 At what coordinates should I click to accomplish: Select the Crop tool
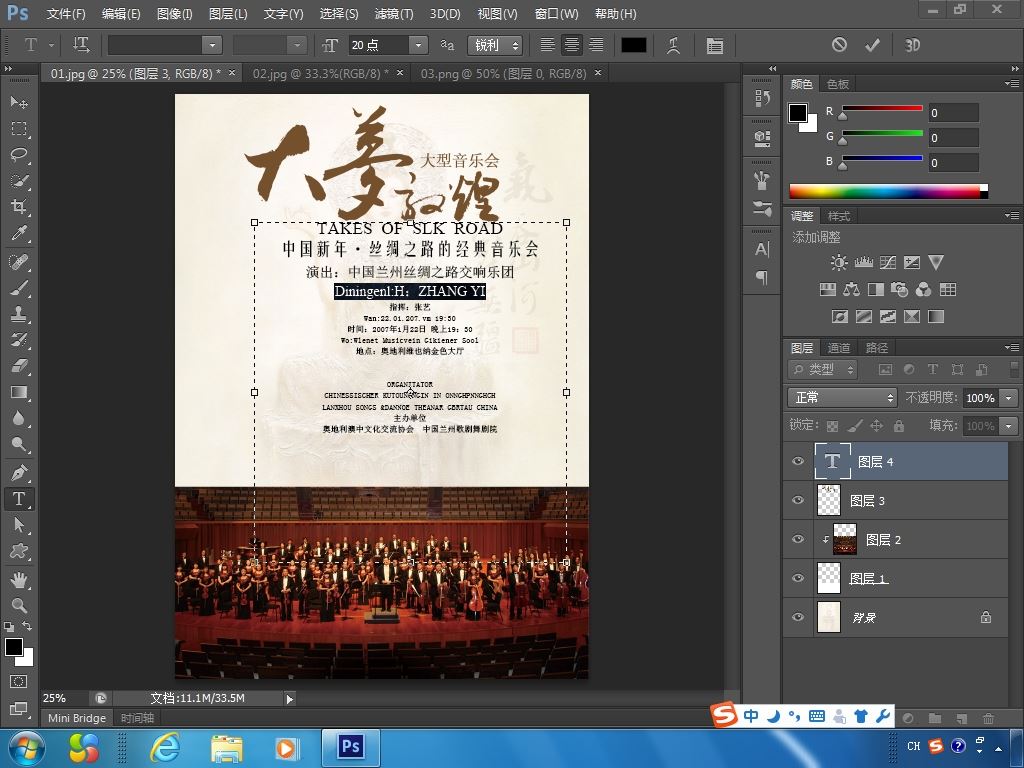[19, 207]
